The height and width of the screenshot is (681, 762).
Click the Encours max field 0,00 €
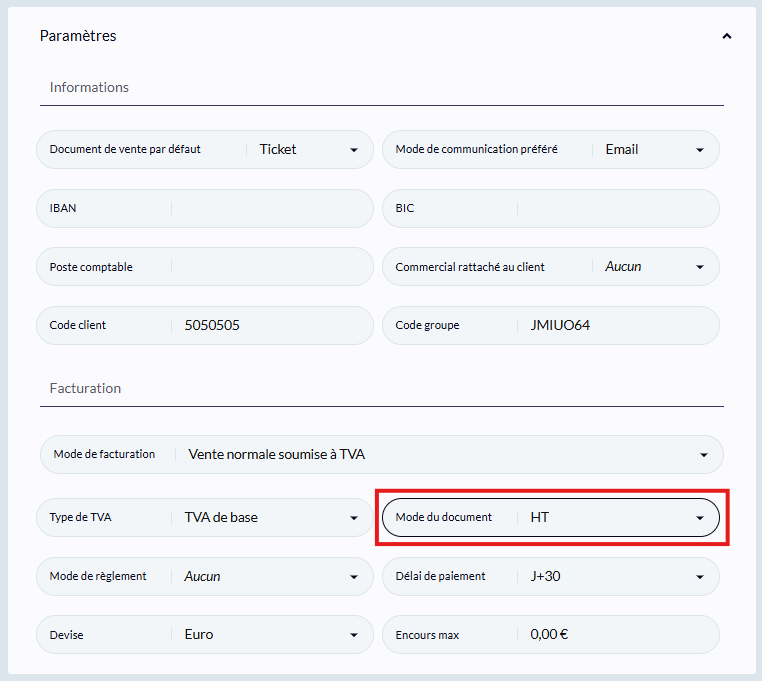point(551,635)
